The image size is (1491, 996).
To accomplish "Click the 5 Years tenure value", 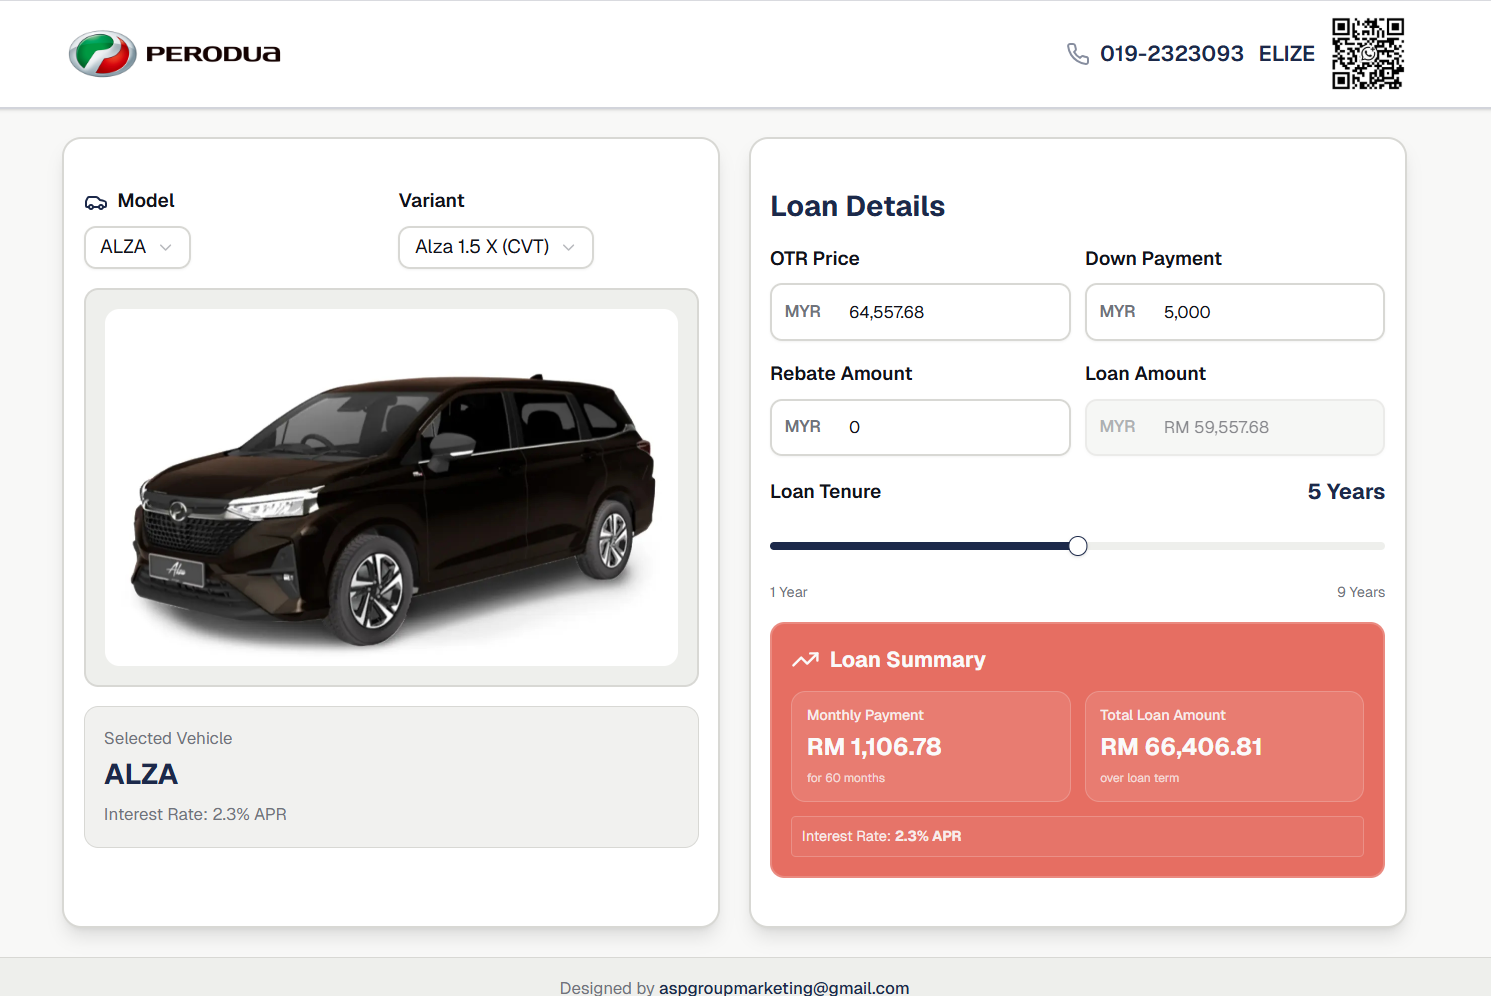I will pos(1346,492).
